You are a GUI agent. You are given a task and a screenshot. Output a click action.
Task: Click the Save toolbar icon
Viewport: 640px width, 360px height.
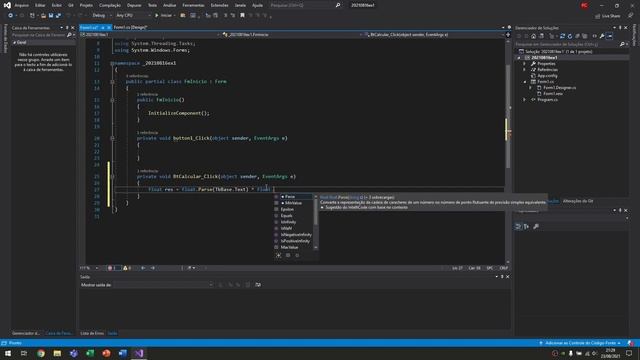[x=51, y=16]
